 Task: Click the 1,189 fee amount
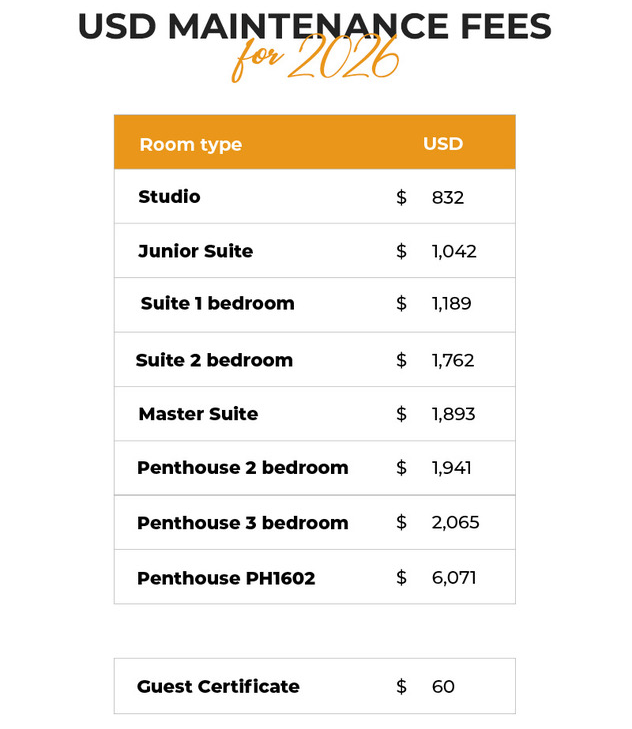pyautogui.click(x=451, y=304)
